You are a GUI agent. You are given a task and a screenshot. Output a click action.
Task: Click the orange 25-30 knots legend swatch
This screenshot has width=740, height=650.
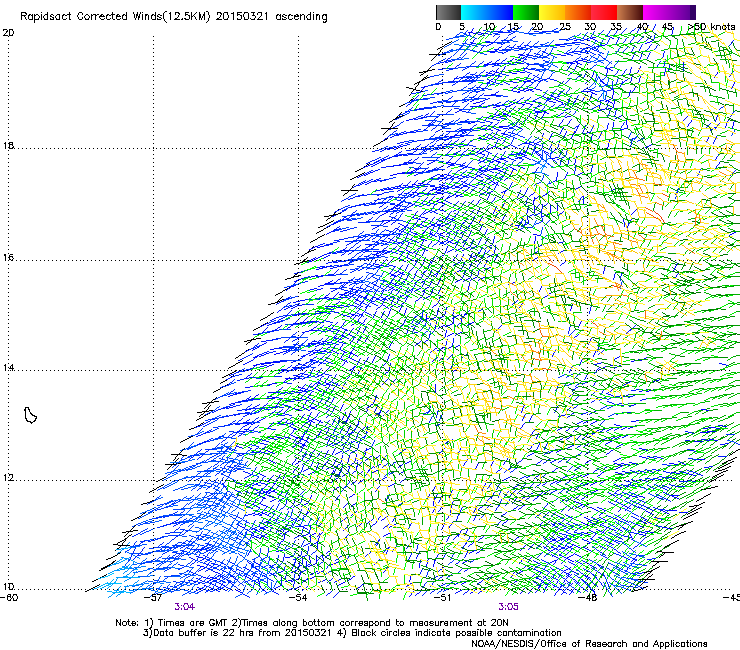click(578, 12)
